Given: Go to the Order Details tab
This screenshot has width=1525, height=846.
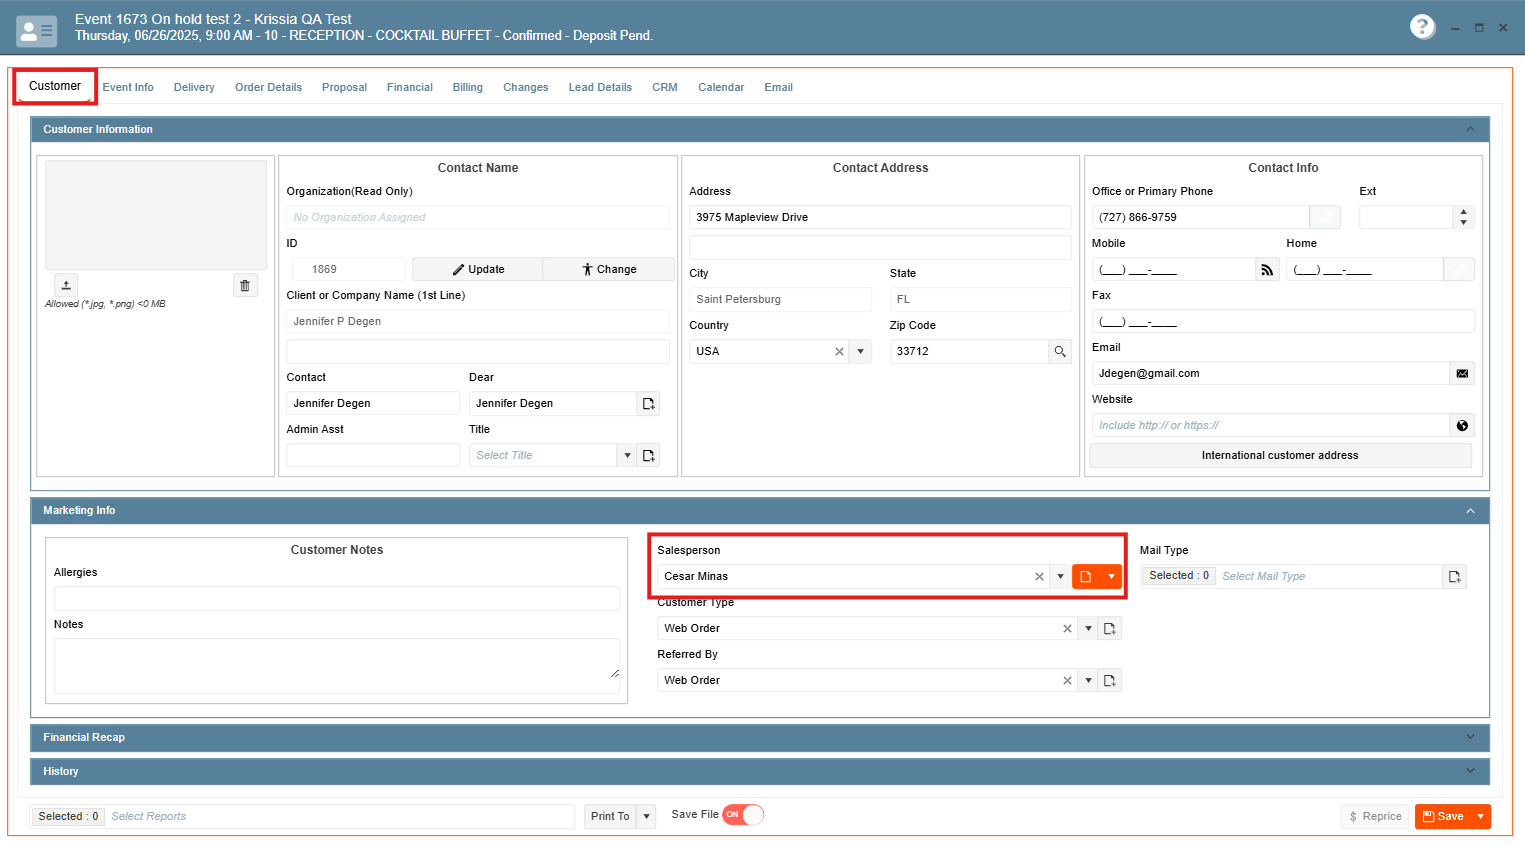Looking at the screenshot, I should point(268,87).
